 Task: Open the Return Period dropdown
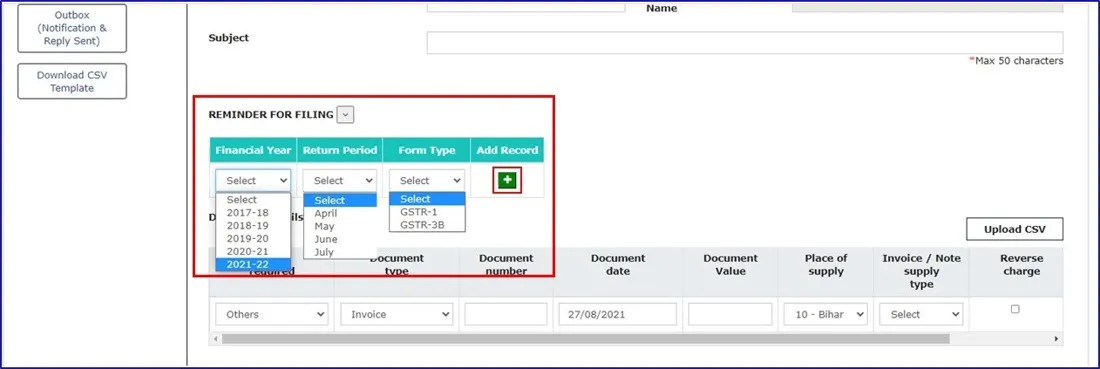pyautogui.click(x=340, y=180)
